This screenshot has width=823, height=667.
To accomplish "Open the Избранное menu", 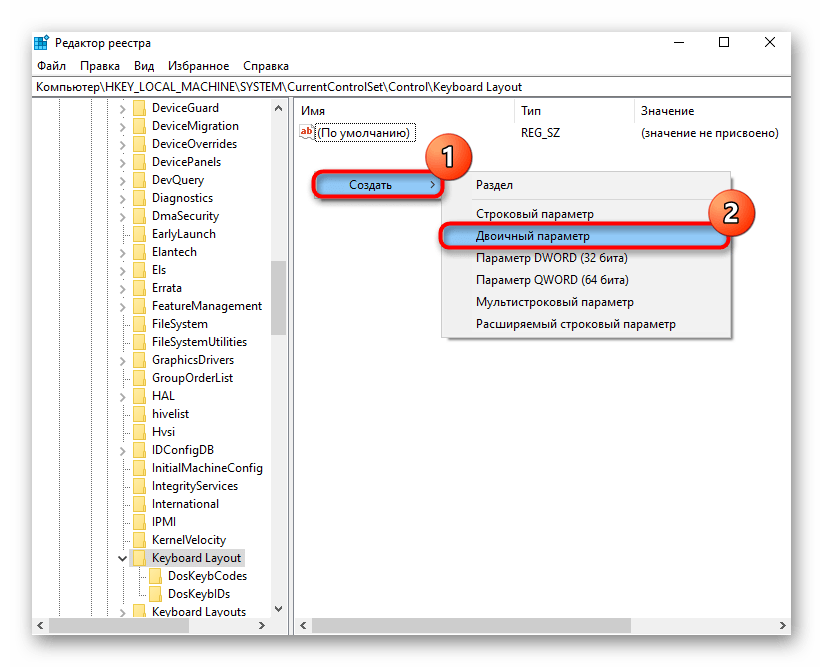I will pyautogui.click(x=198, y=66).
